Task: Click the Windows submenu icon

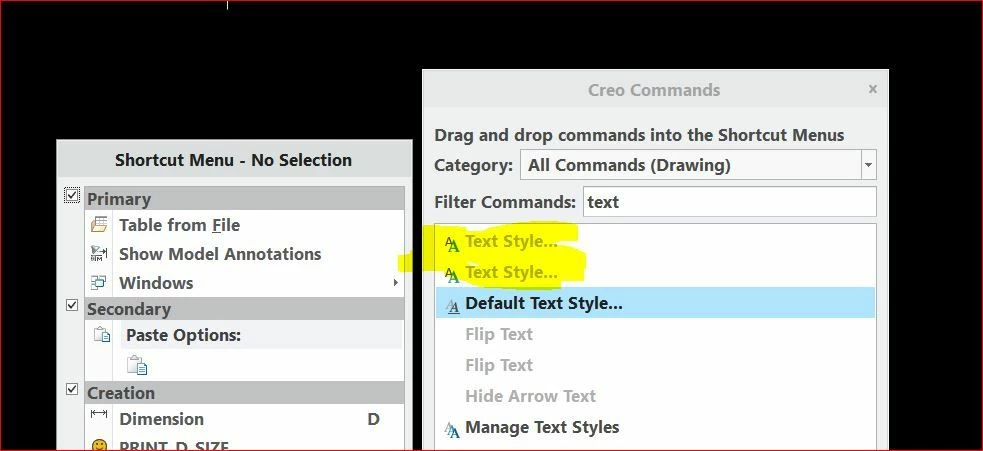Action: point(98,282)
